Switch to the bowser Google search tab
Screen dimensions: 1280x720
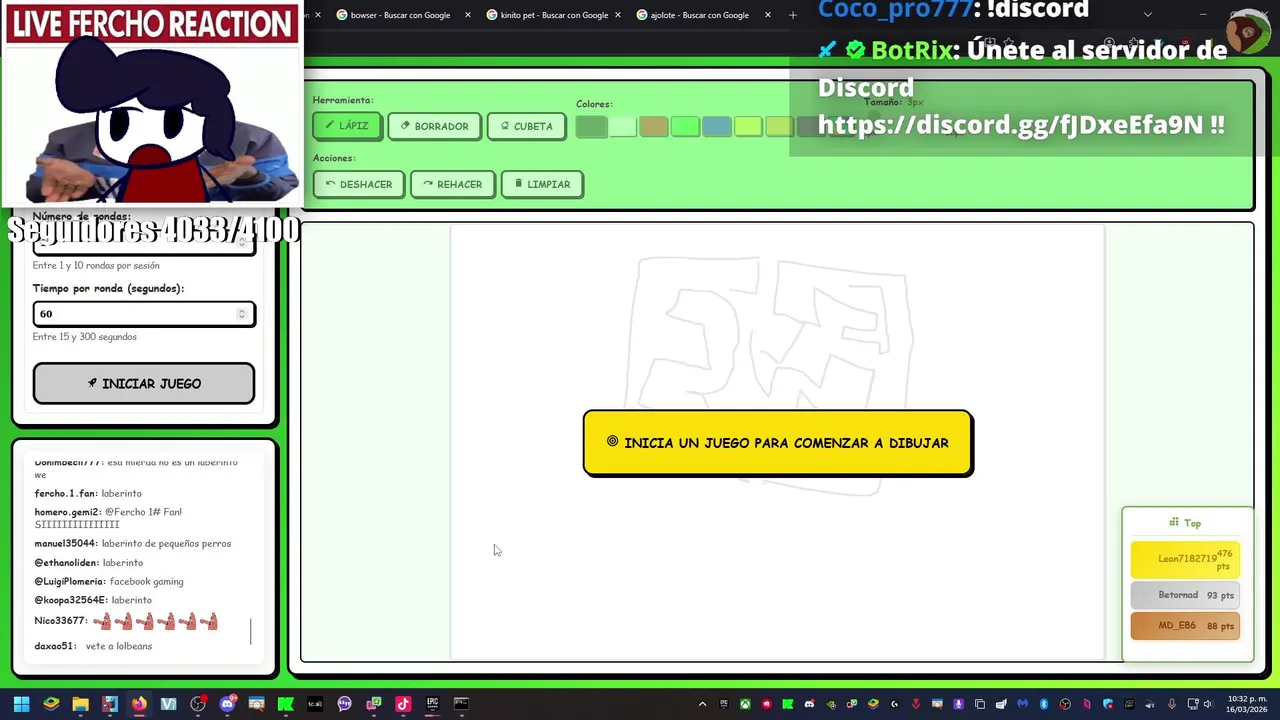click(400, 15)
